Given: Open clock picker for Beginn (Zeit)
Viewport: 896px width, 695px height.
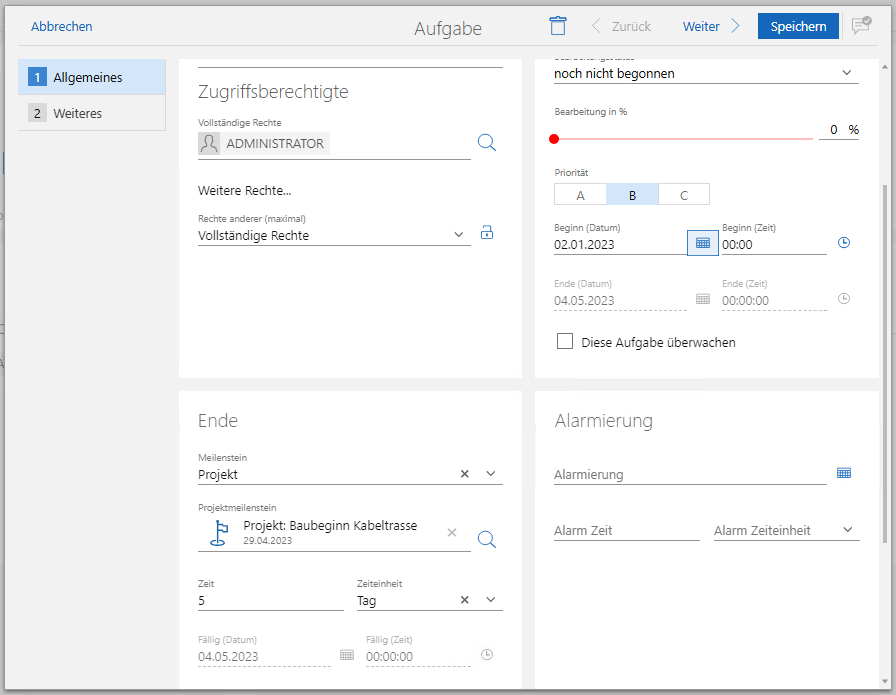Looking at the screenshot, I should coord(843,243).
